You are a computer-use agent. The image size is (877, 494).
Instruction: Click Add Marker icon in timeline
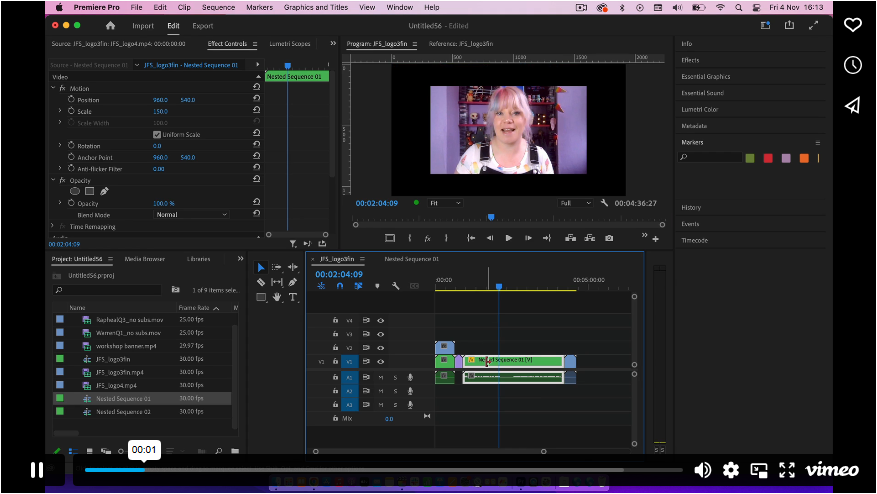[x=377, y=286]
